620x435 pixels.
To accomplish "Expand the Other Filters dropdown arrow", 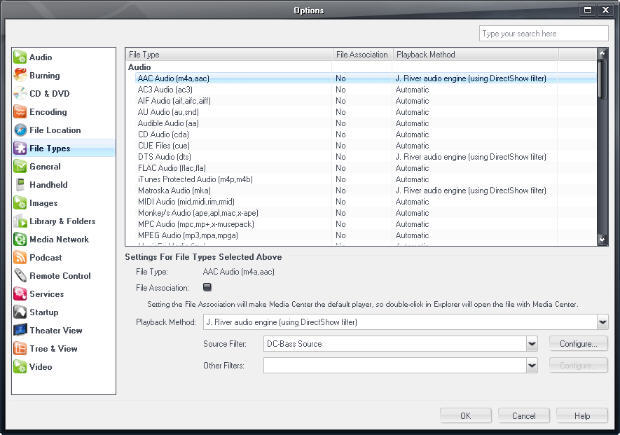I will (x=532, y=365).
